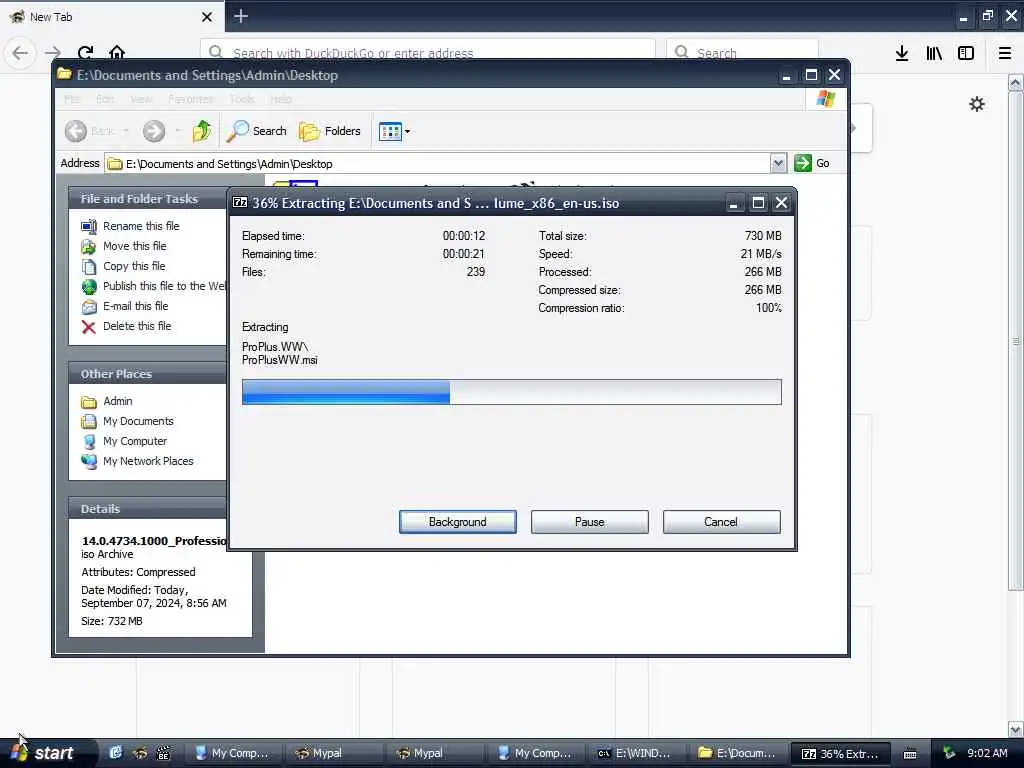Click the Explorer Forward arrow icon
This screenshot has width=1024, height=768.
point(153,131)
